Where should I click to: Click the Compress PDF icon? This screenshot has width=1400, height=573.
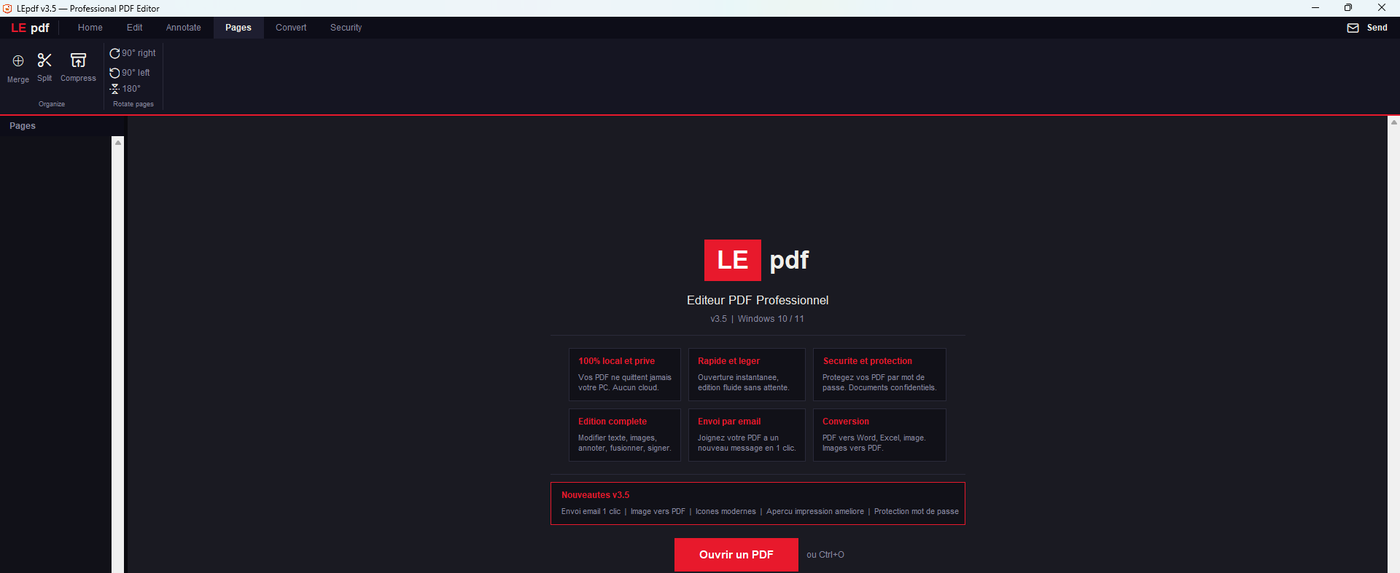click(78, 60)
